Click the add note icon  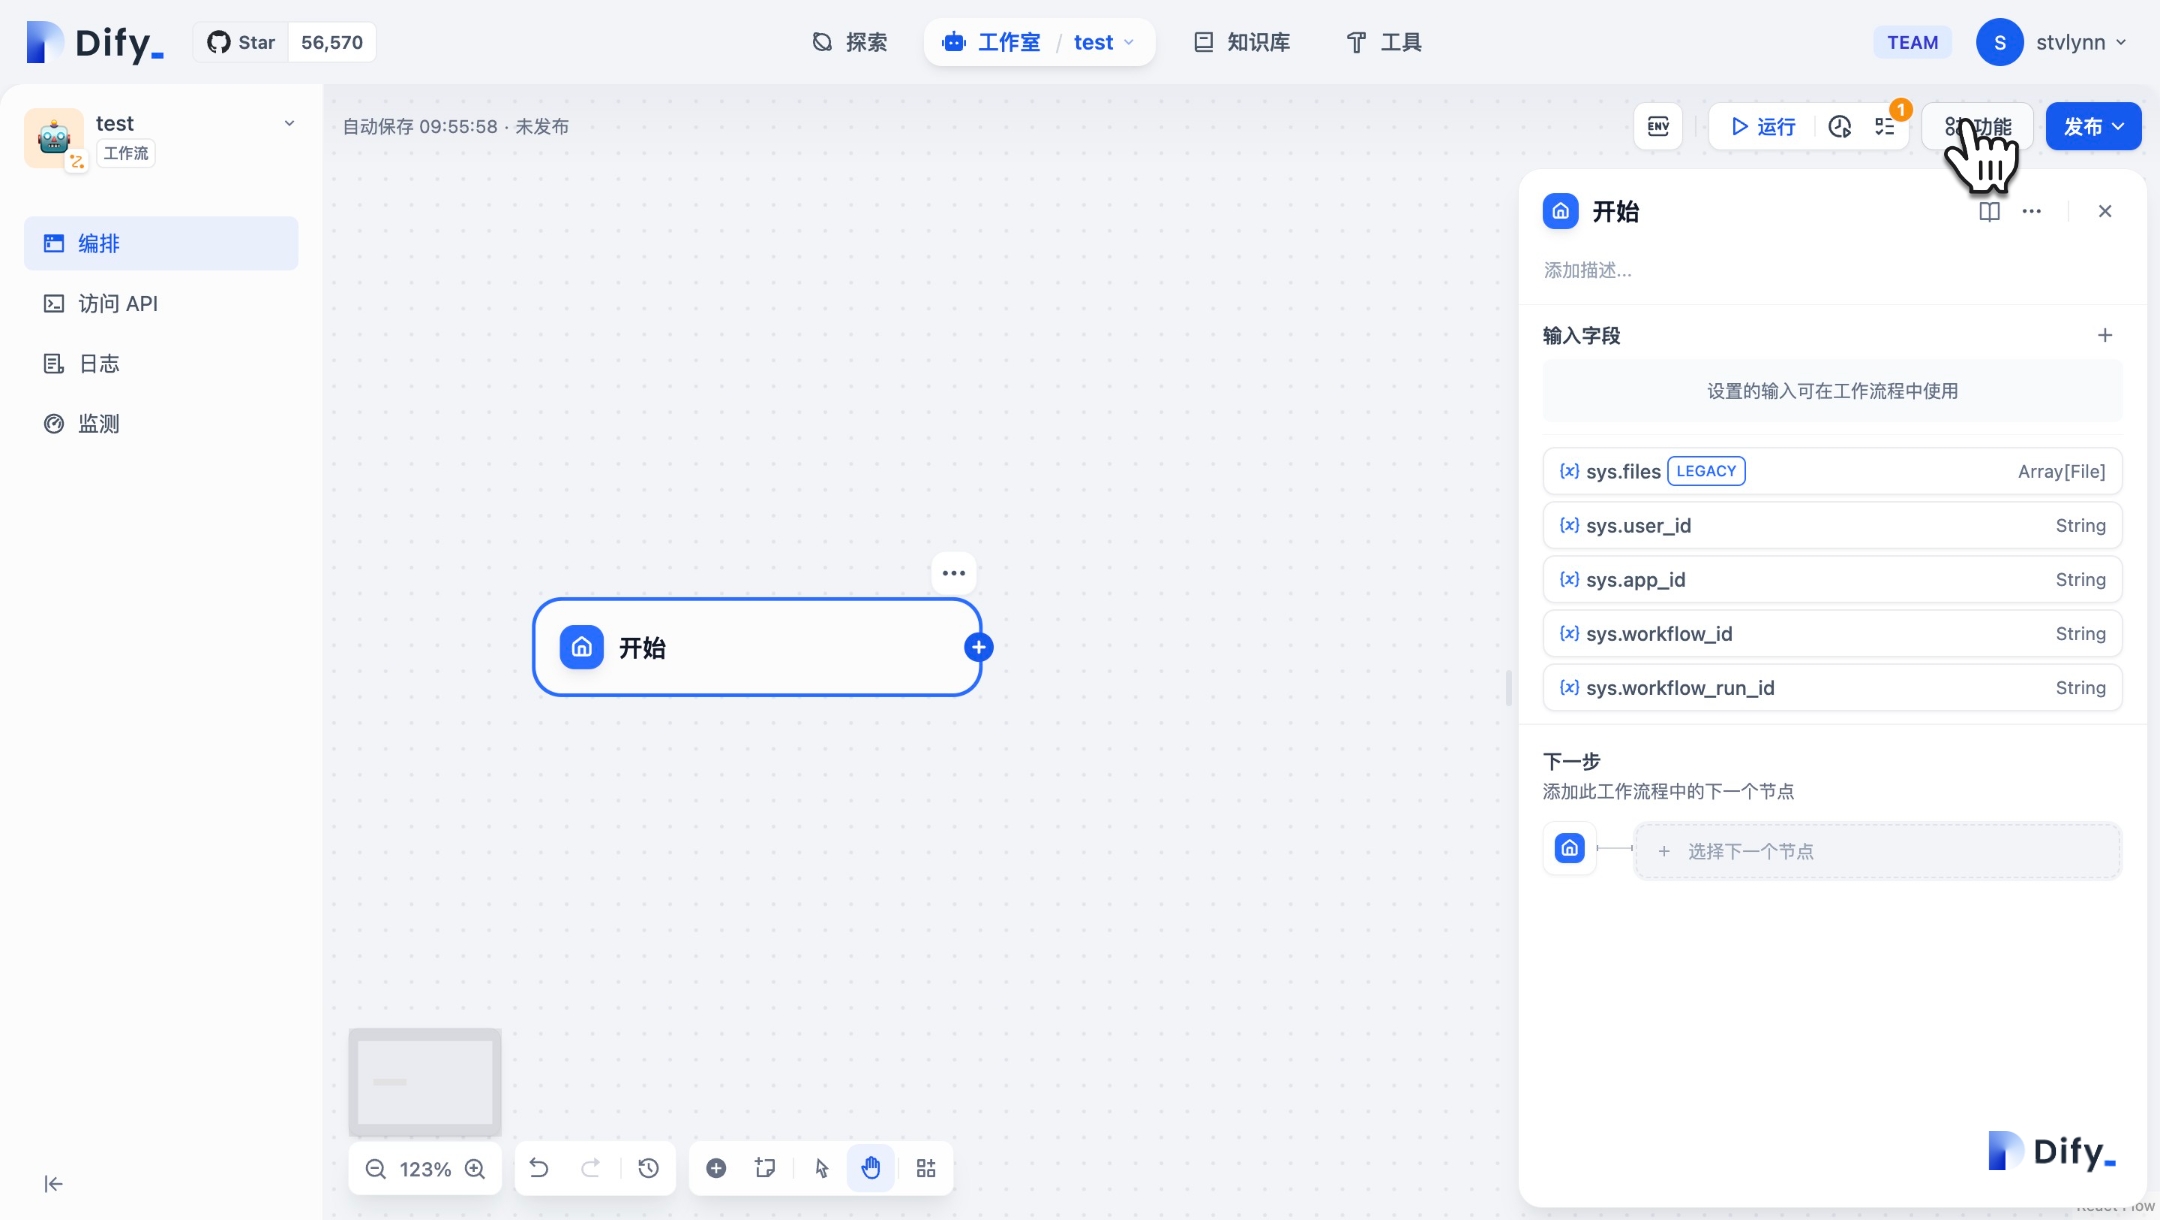(765, 1168)
